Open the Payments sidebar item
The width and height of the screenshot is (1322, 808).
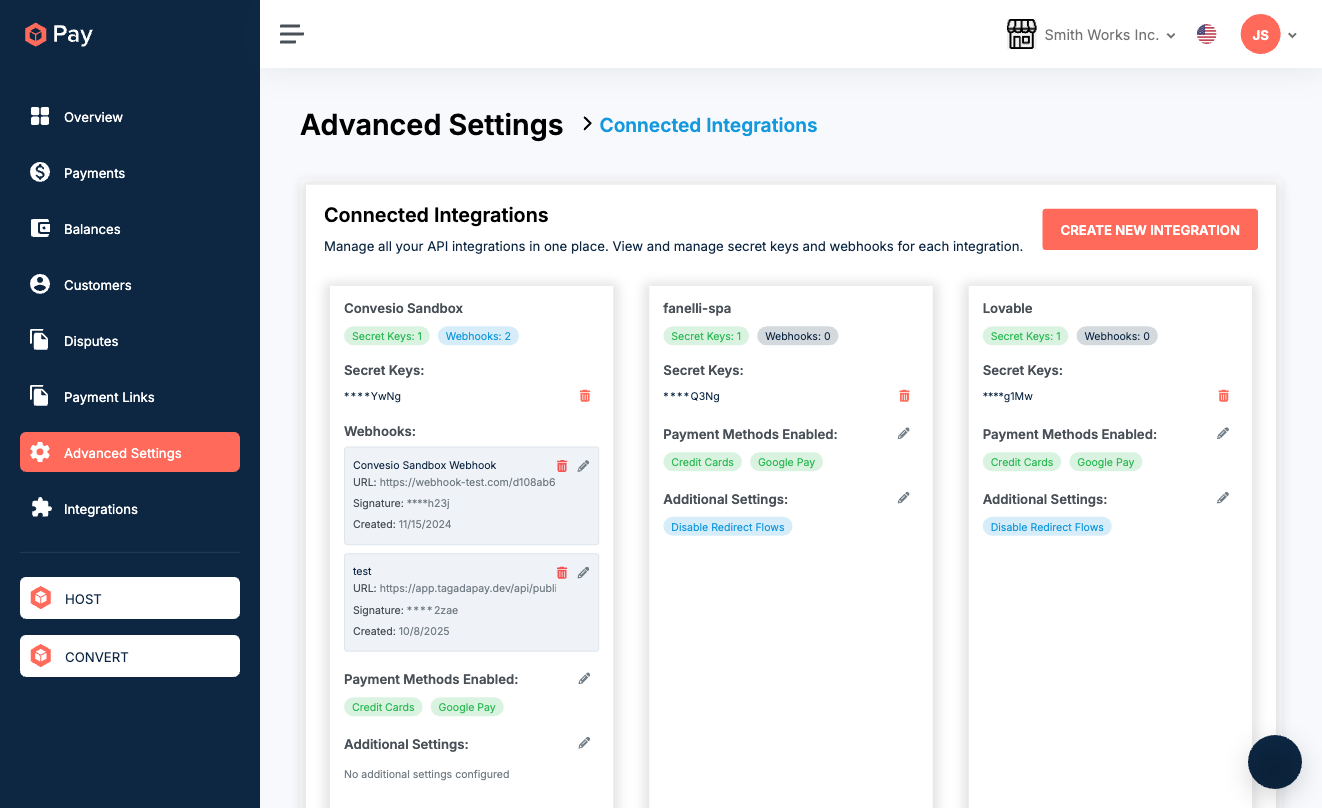coord(130,173)
